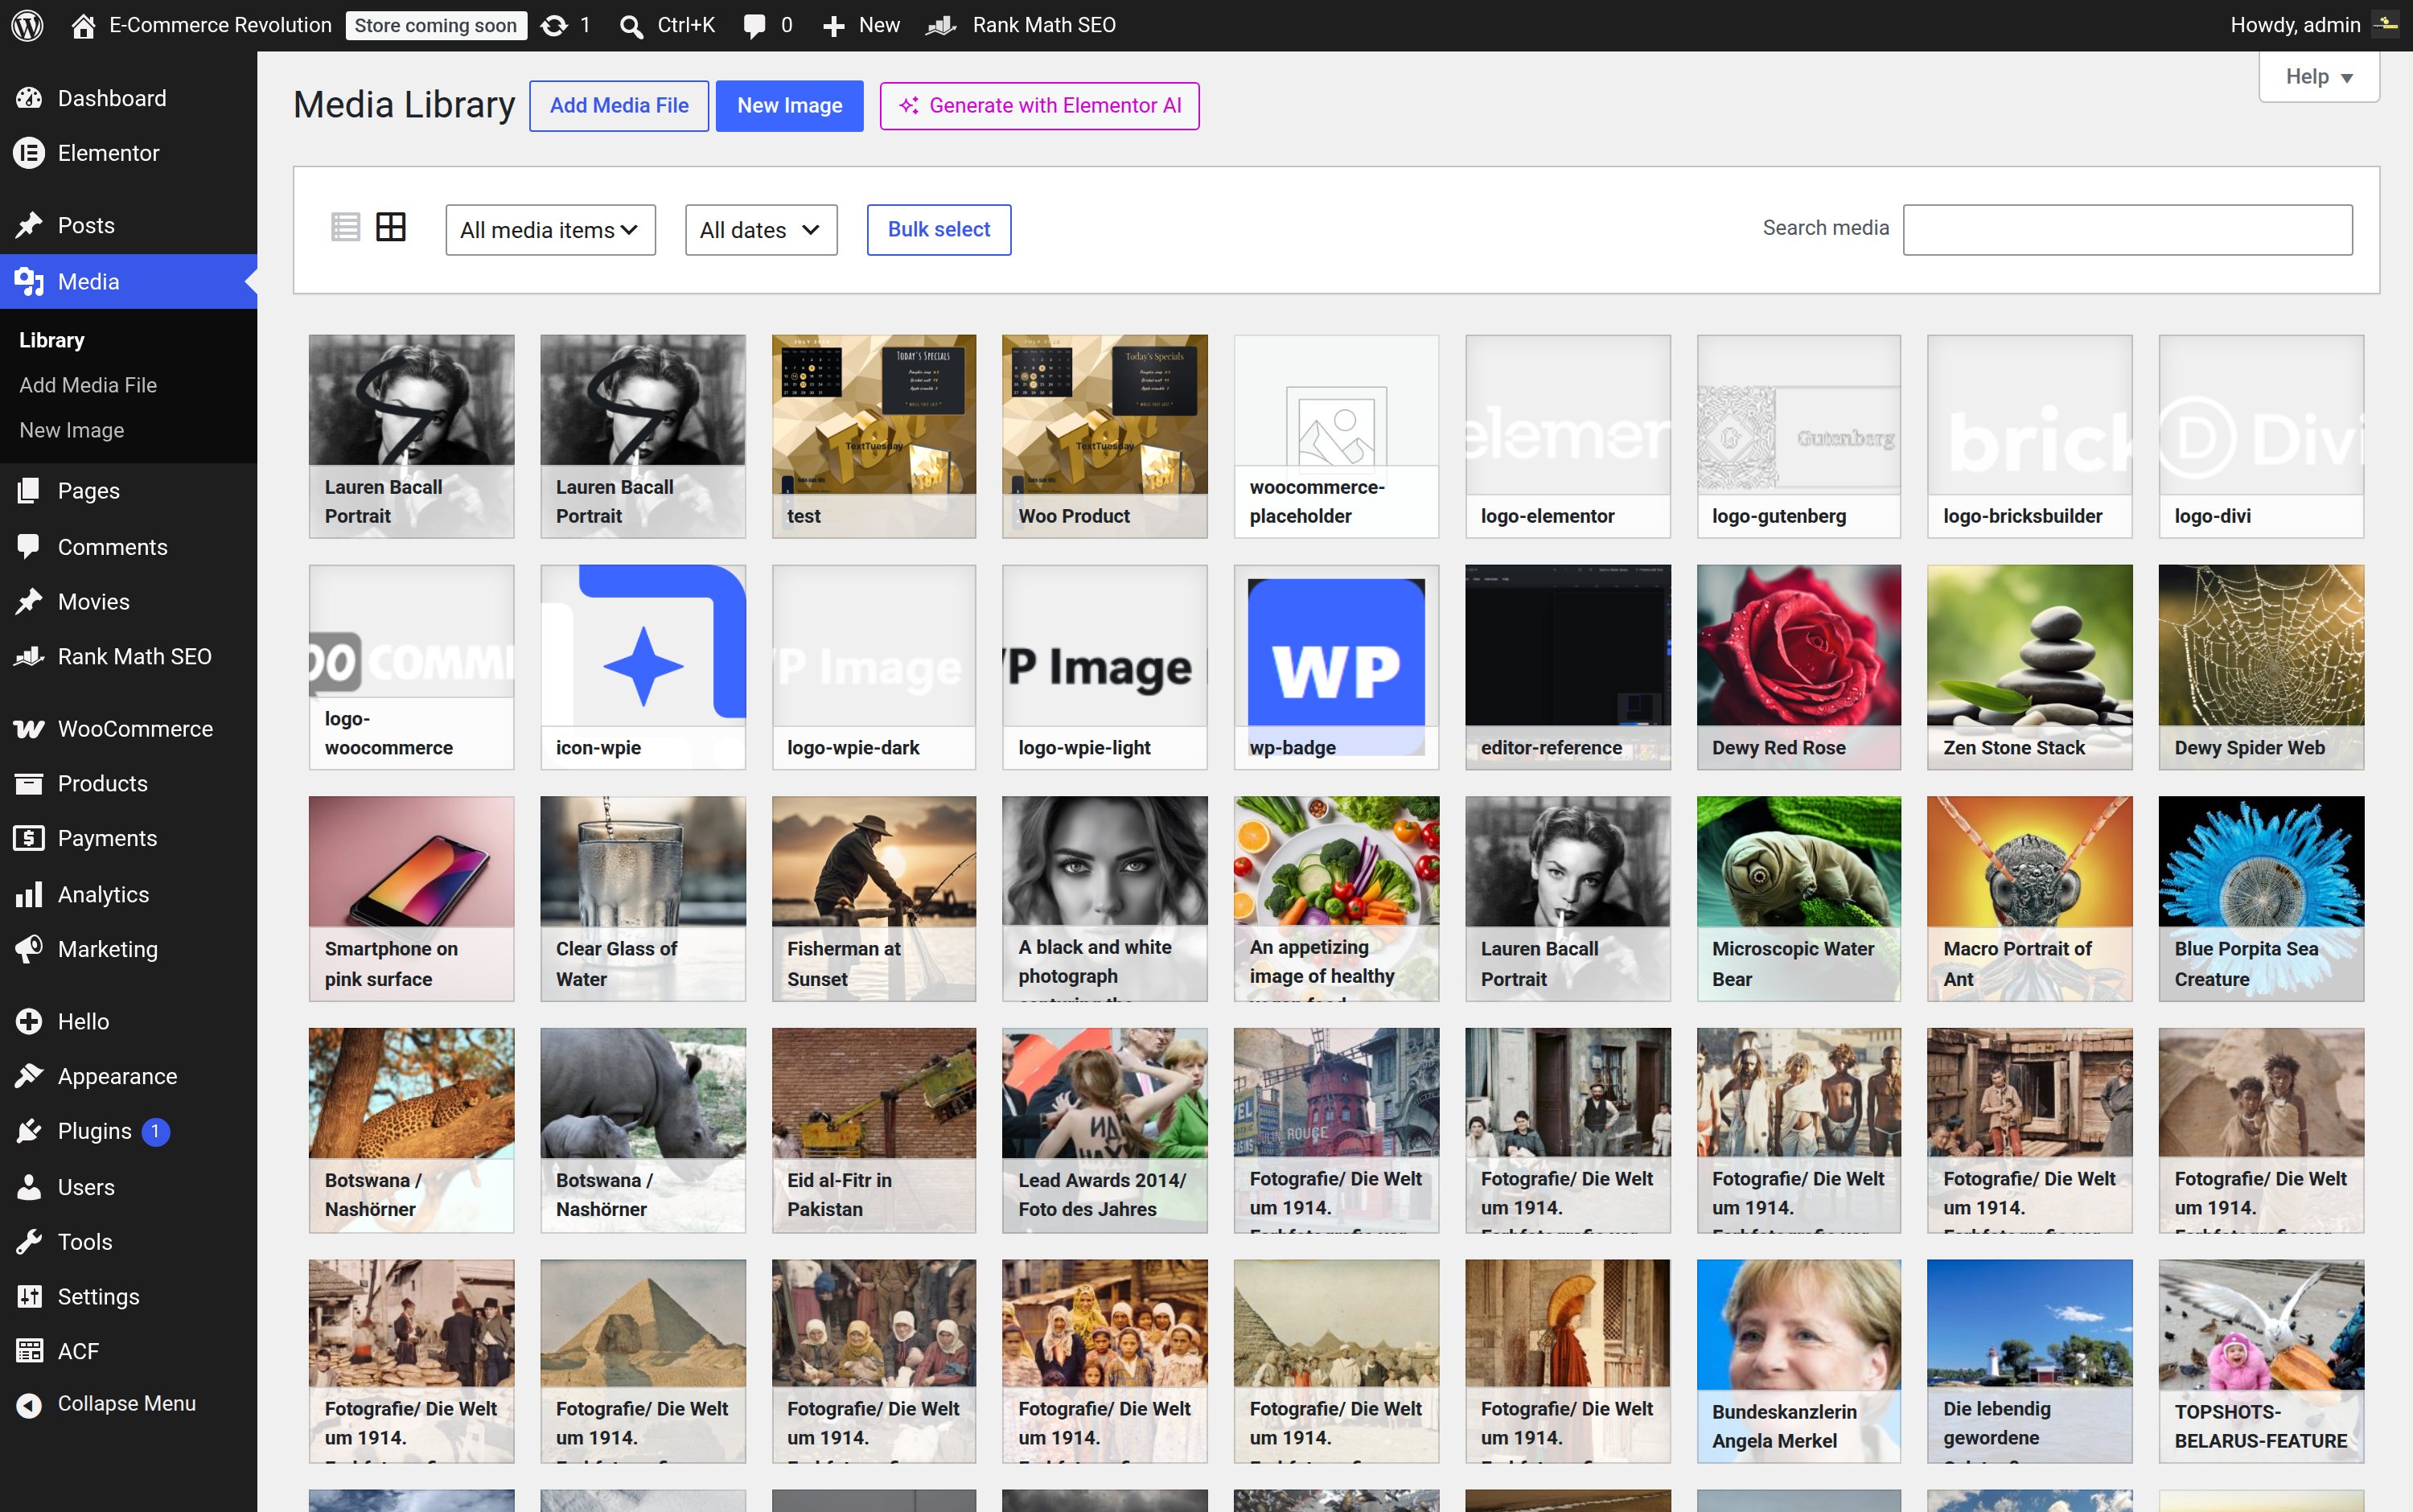Open the icon-wpie thumbnail
This screenshot has height=1512, width=2413.
[643, 667]
